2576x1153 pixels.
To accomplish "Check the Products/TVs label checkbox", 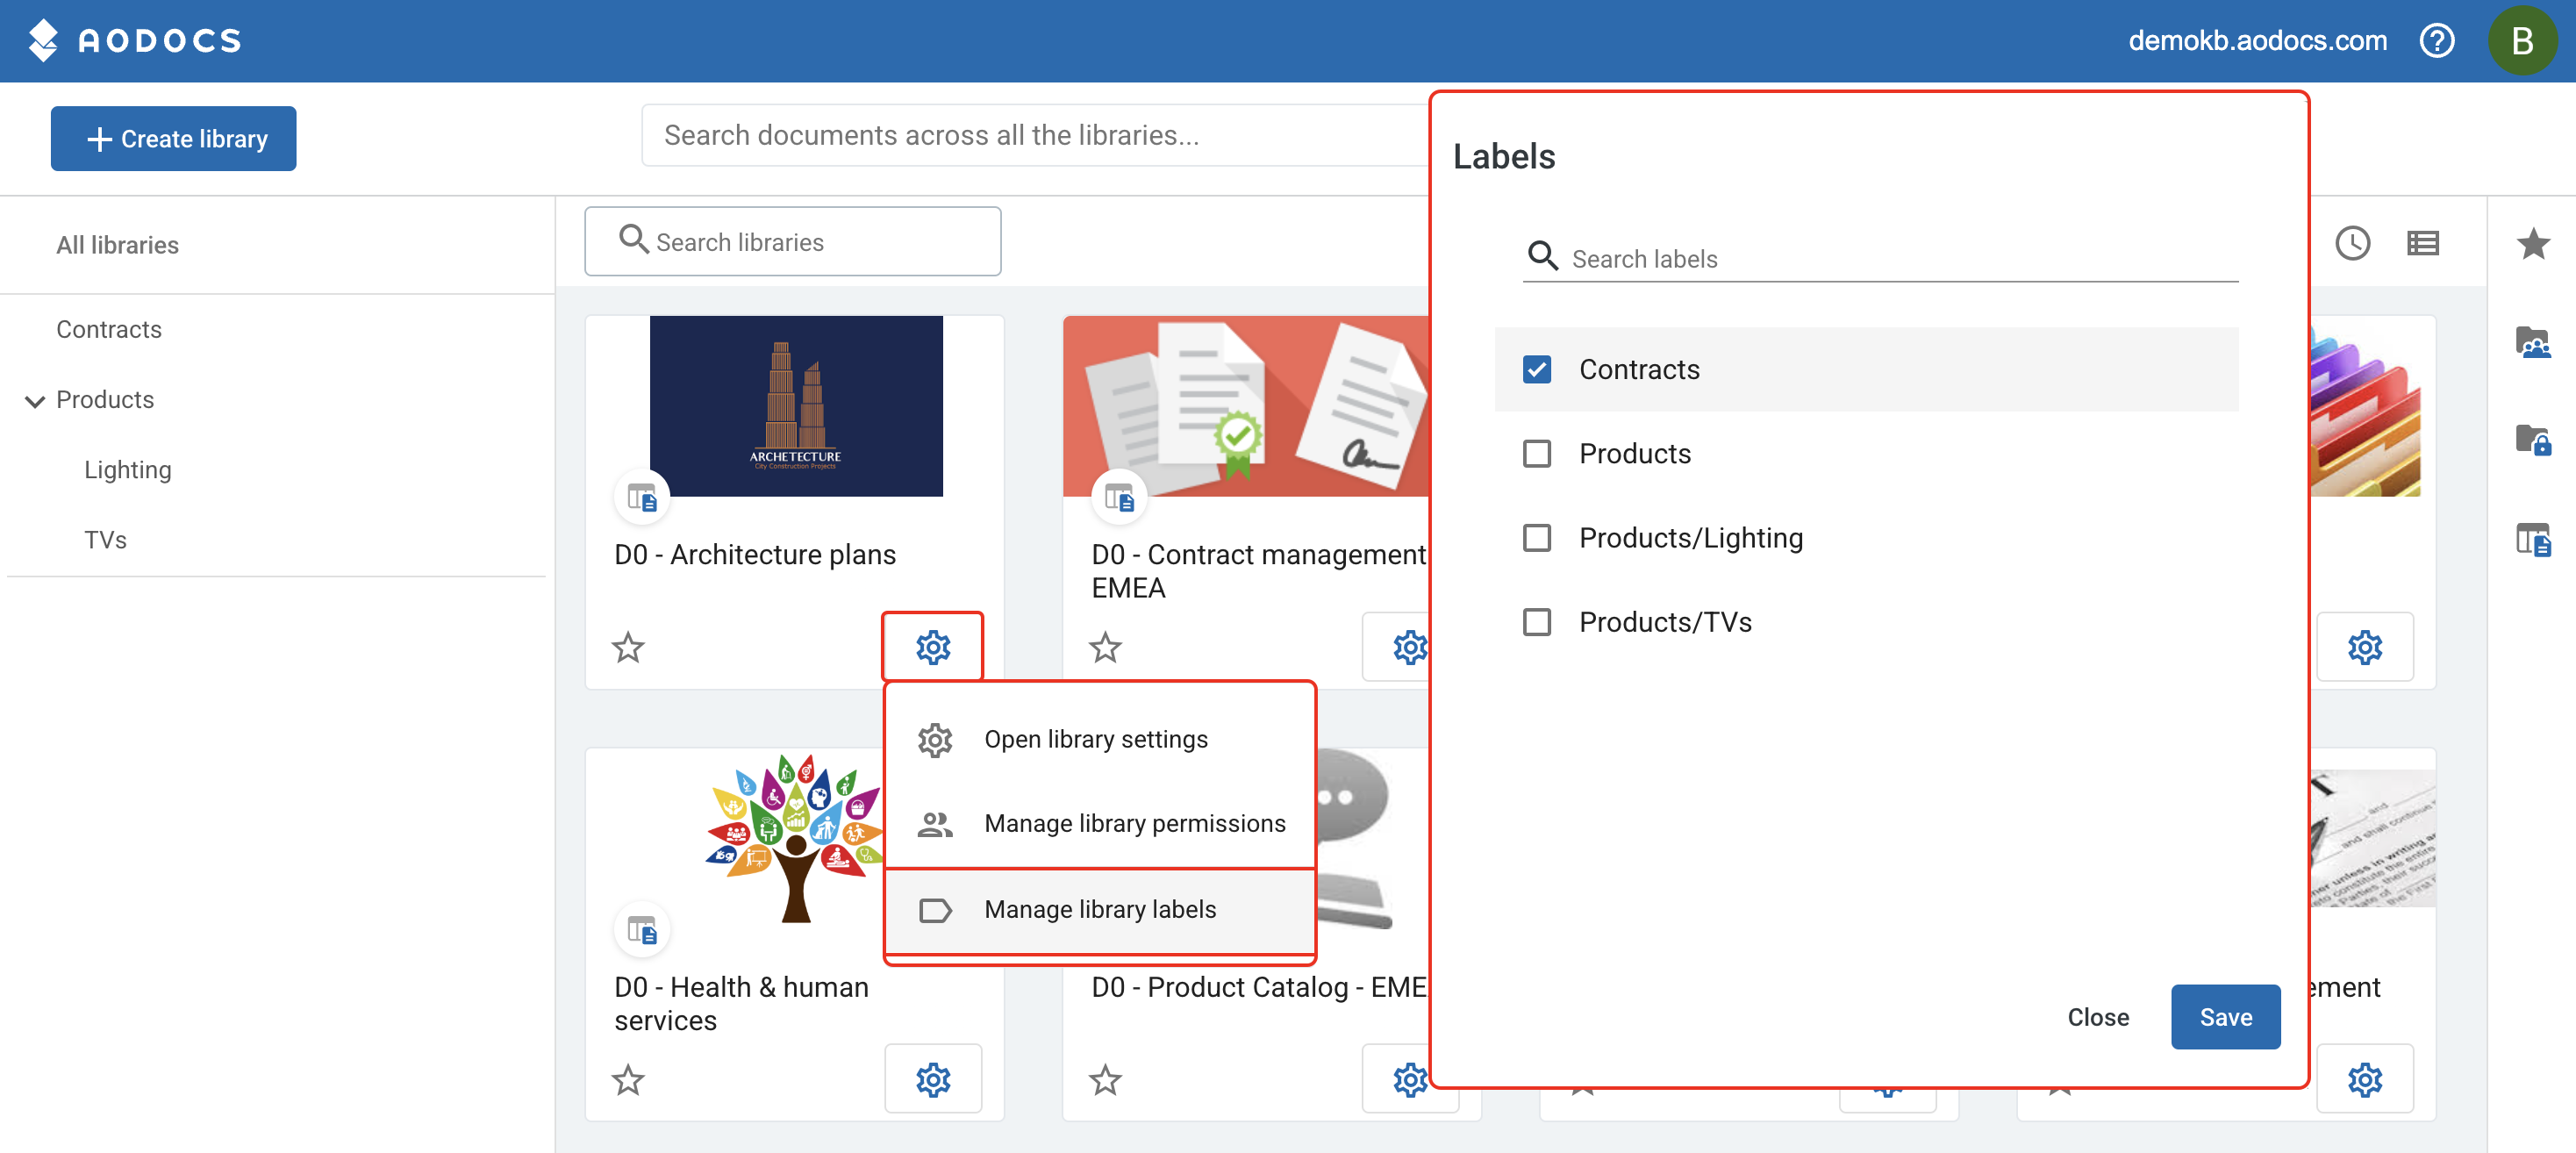I will tap(1536, 622).
